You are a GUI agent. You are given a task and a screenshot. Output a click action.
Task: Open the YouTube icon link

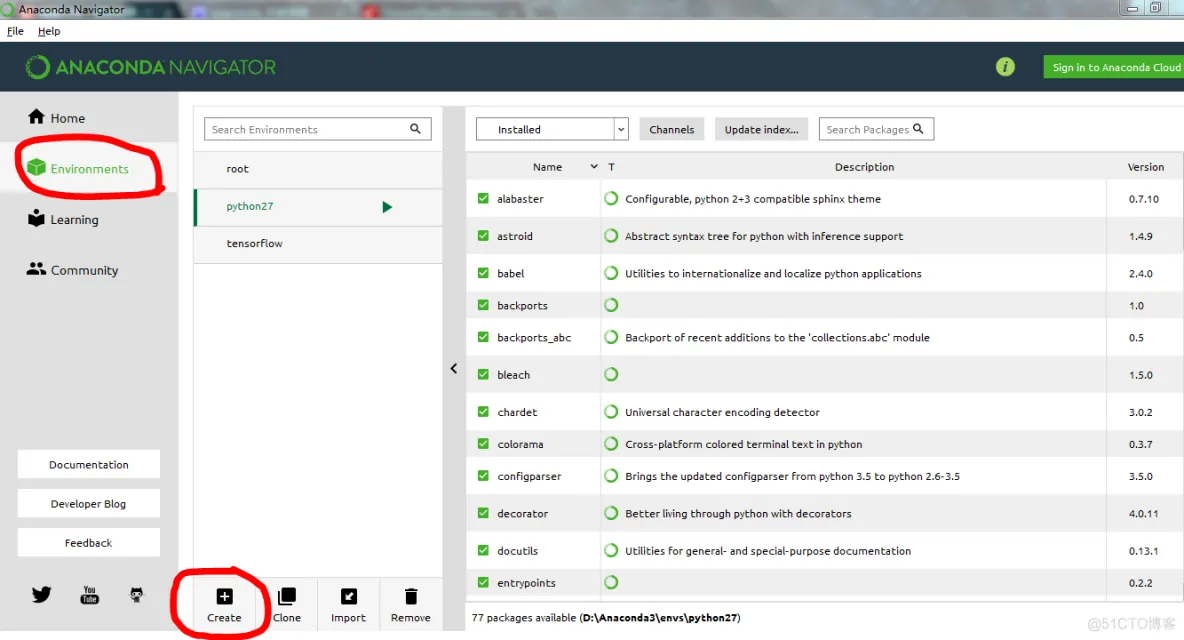(89, 595)
